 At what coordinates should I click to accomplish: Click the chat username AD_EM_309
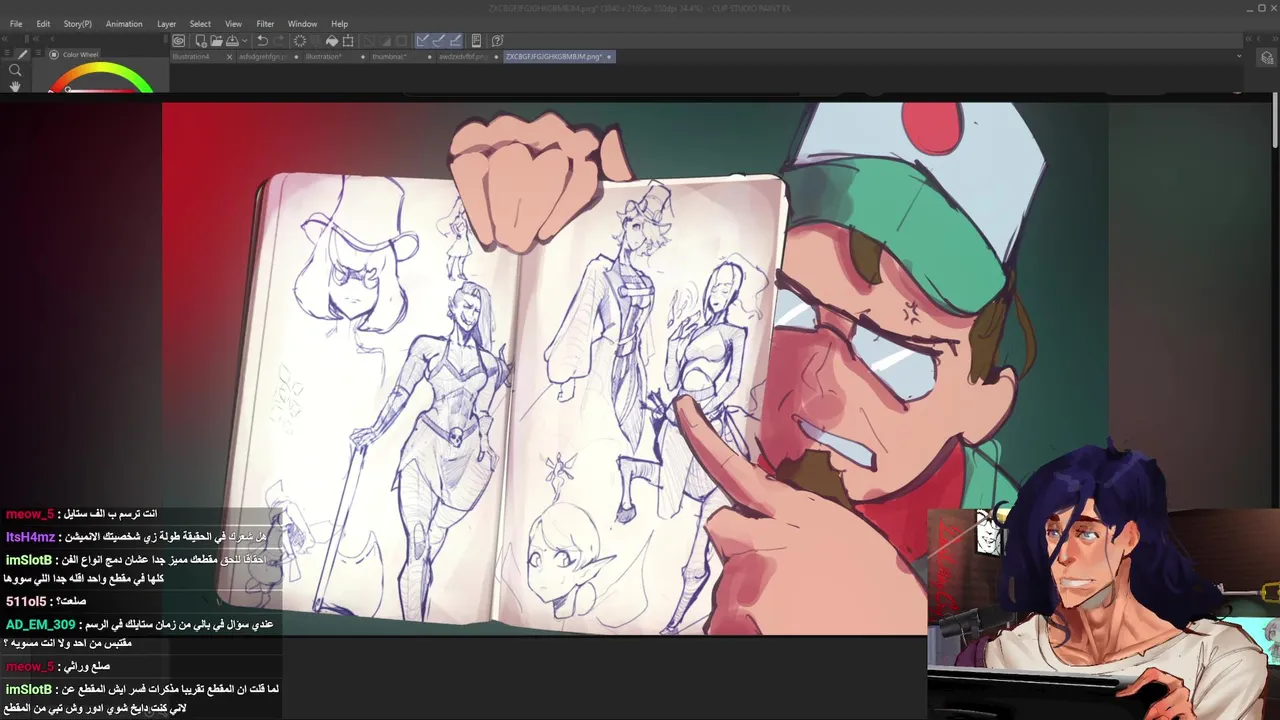coord(41,624)
